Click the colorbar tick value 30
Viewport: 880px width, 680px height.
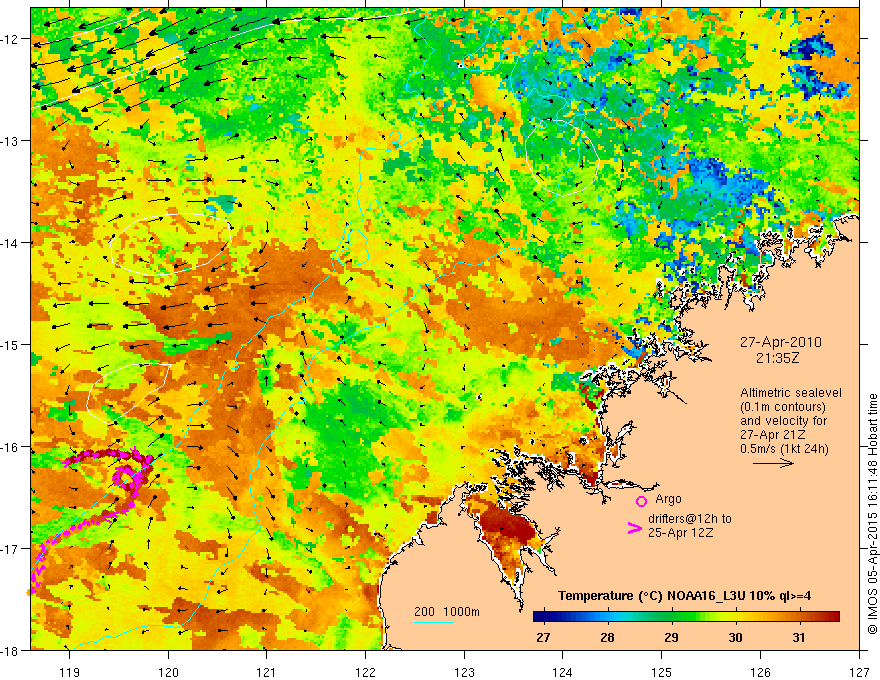tap(735, 638)
